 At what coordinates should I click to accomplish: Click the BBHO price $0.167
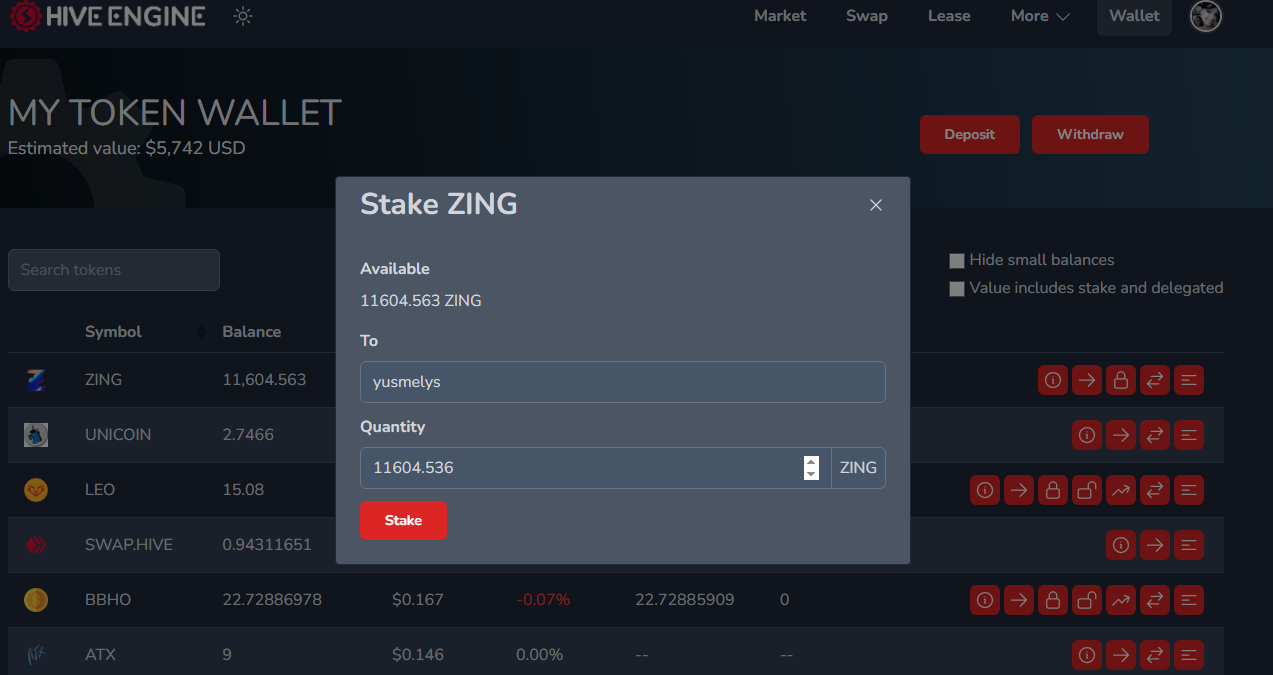417,600
